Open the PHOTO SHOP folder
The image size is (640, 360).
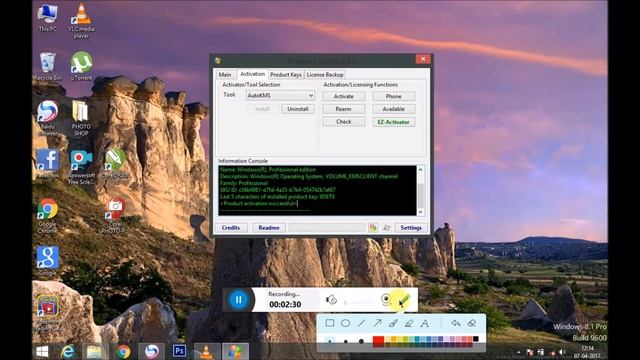(81, 118)
